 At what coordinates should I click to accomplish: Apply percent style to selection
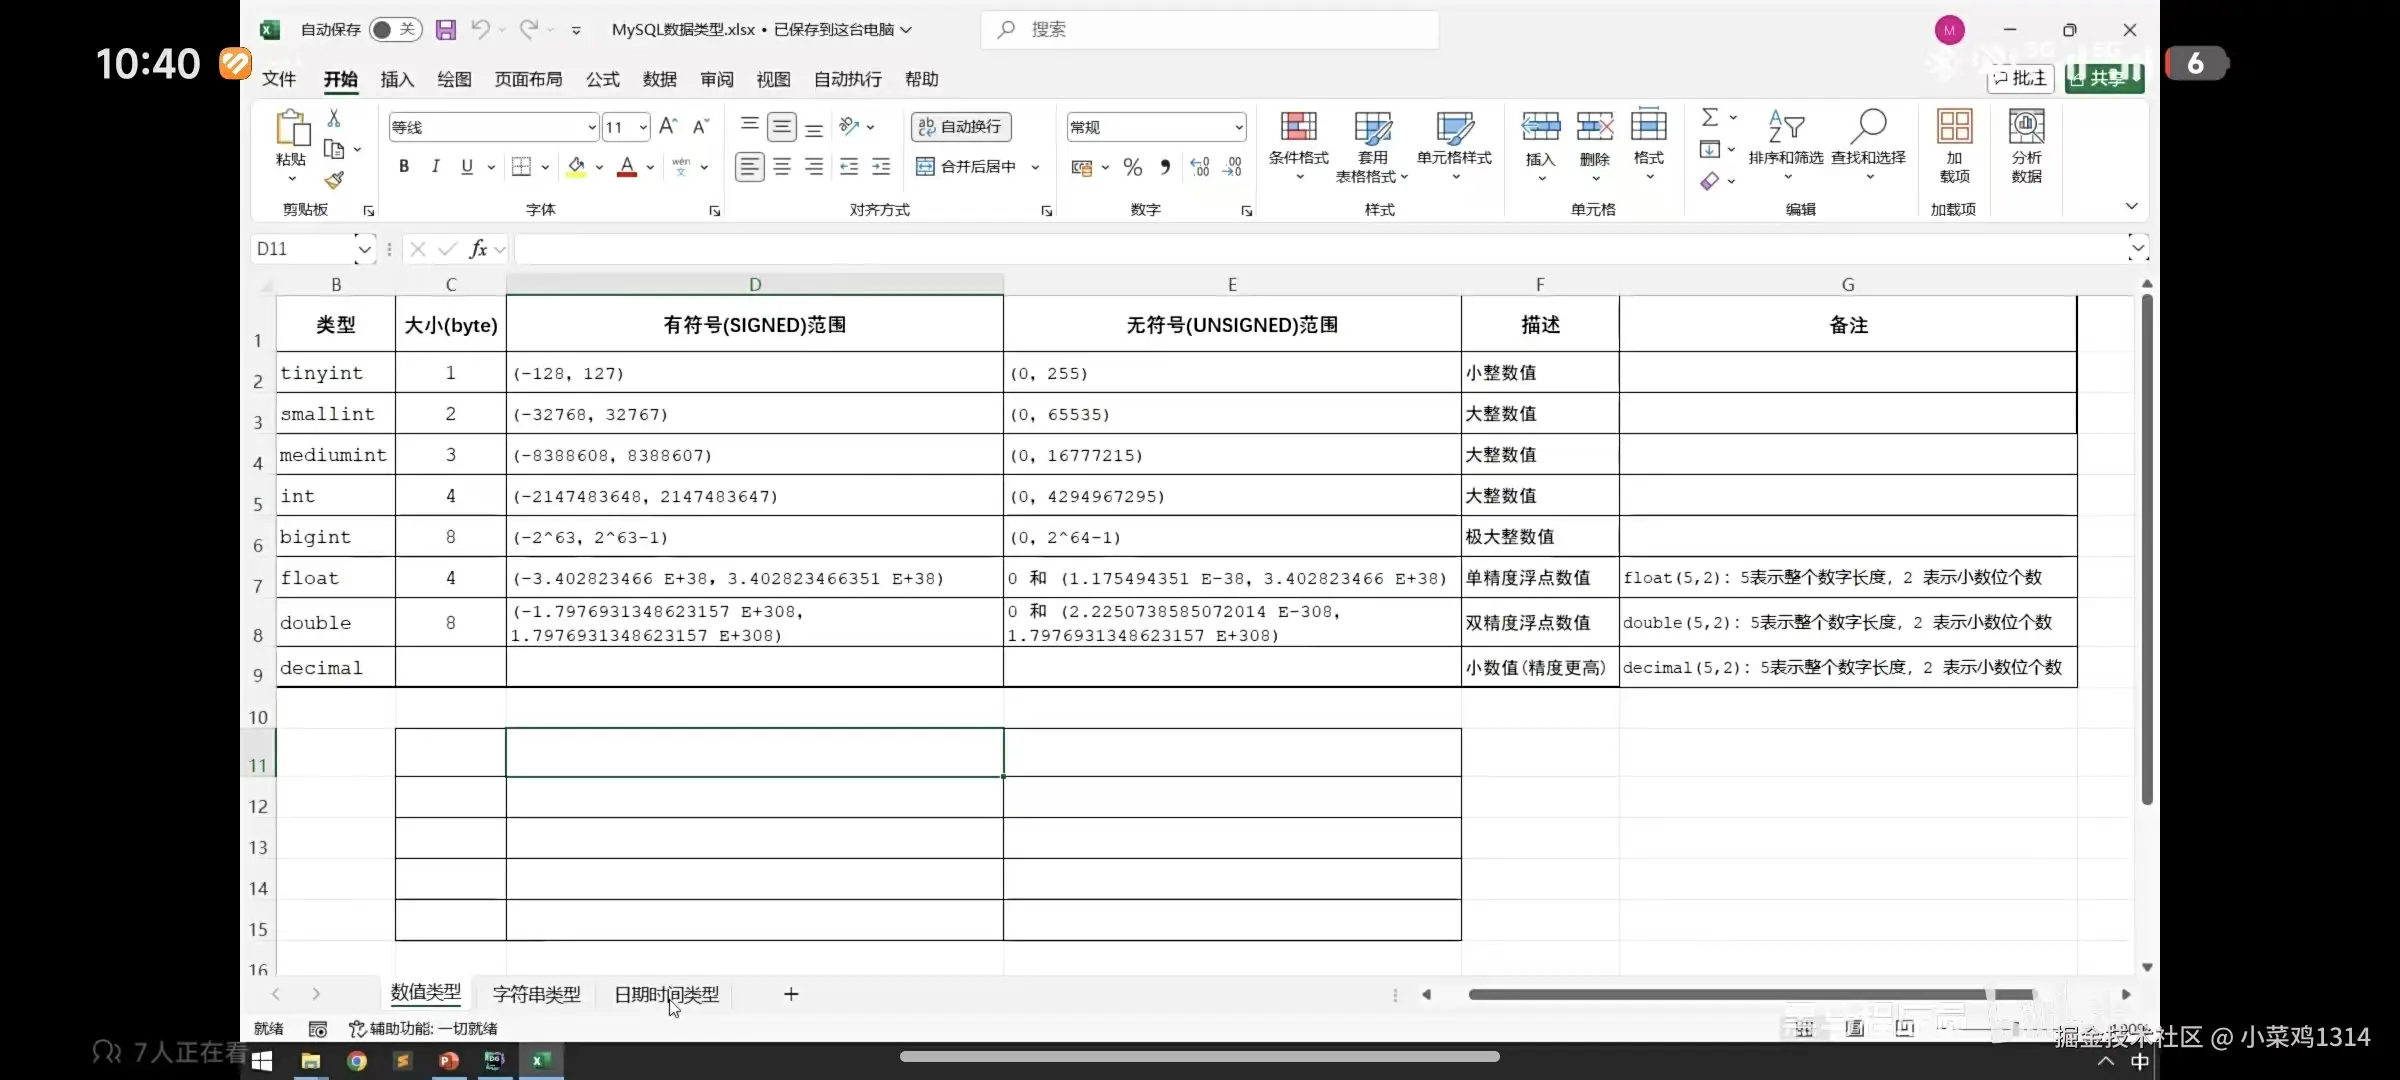[1132, 166]
